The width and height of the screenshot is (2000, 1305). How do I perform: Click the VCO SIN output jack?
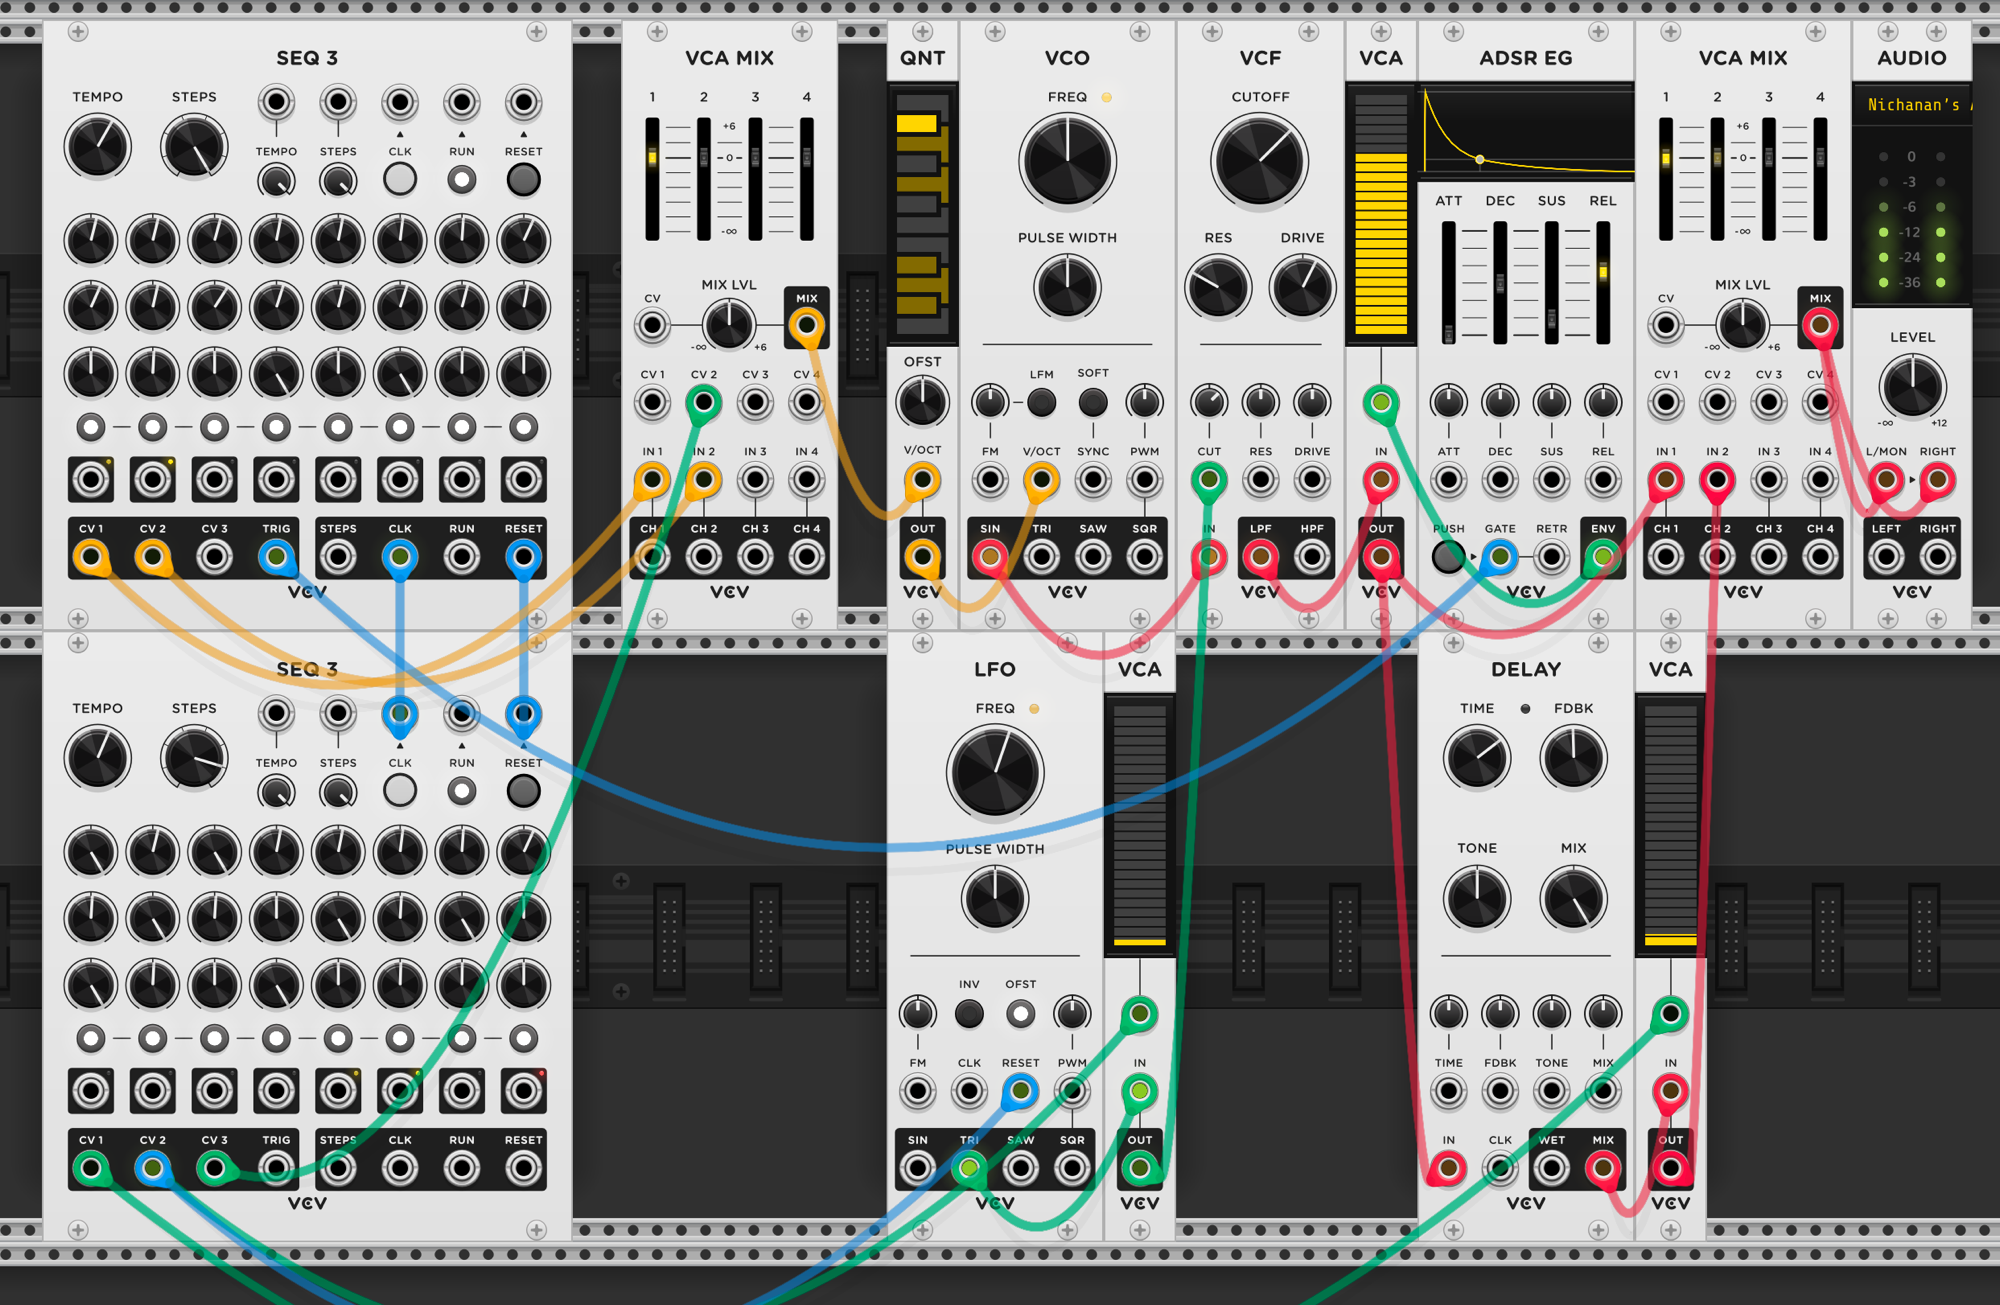tap(990, 557)
